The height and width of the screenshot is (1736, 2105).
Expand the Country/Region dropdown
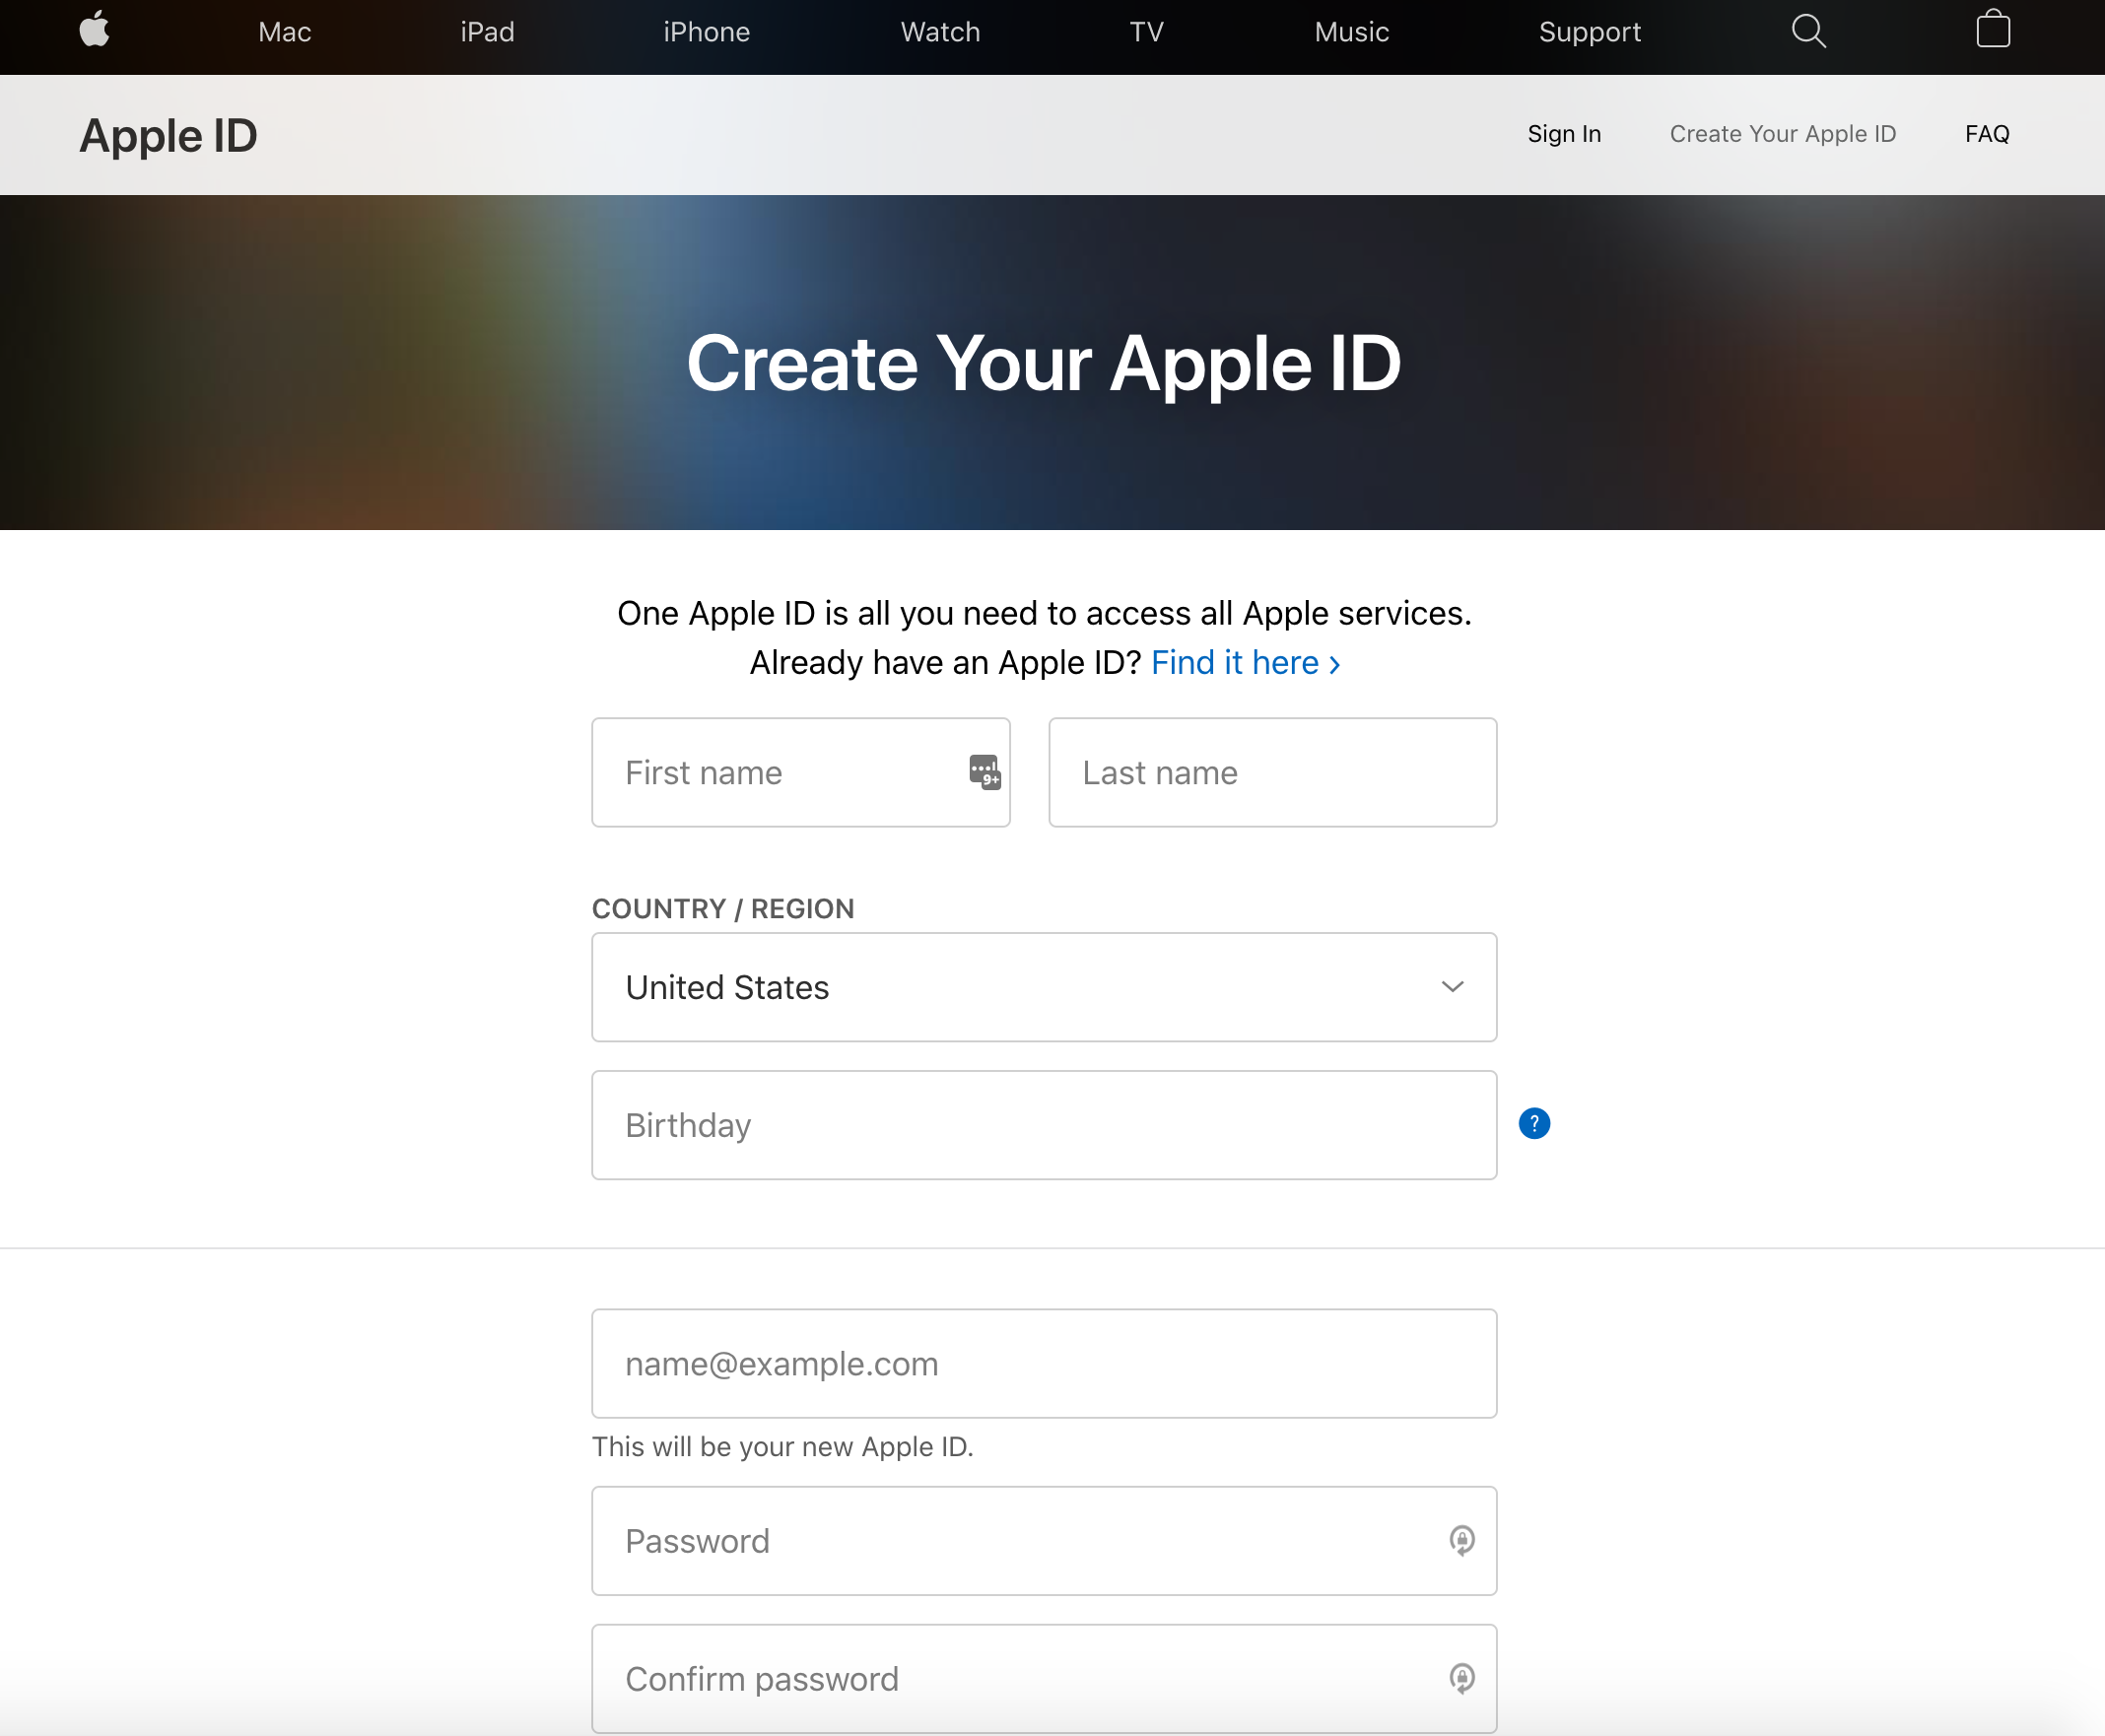coord(1046,988)
